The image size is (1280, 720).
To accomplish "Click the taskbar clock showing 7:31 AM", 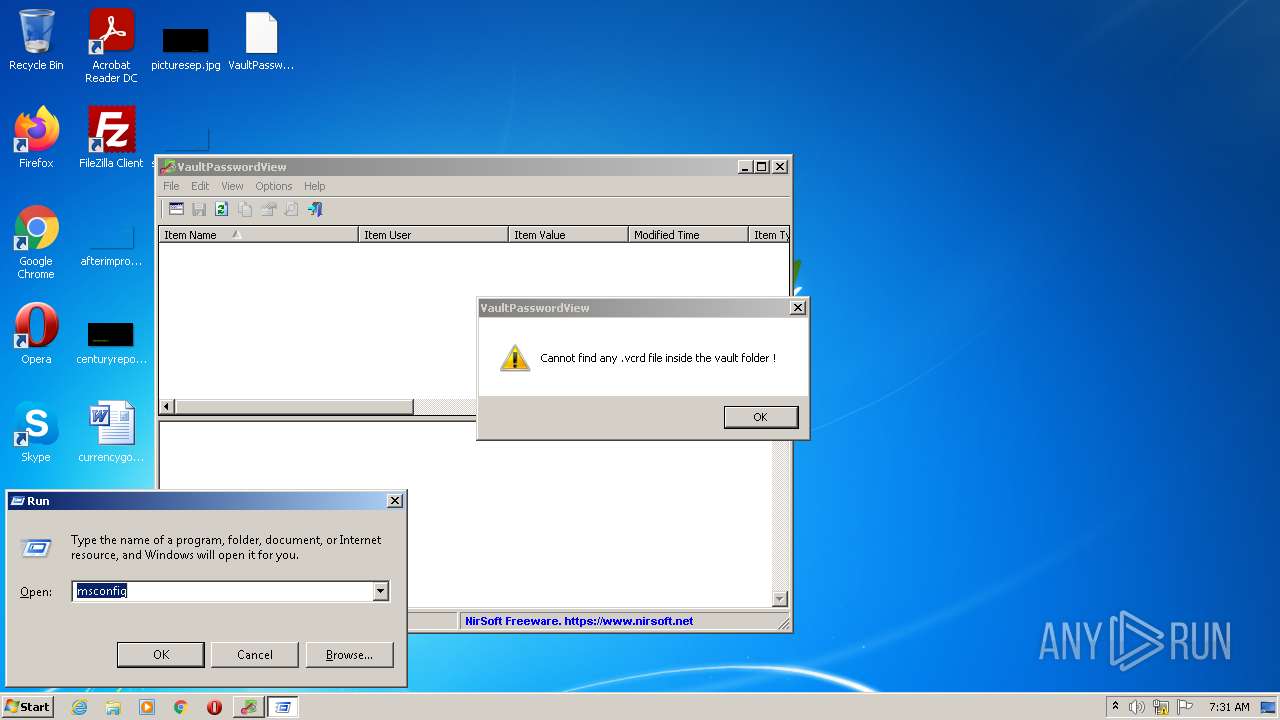I will pyautogui.click(x=1229, y=707).
